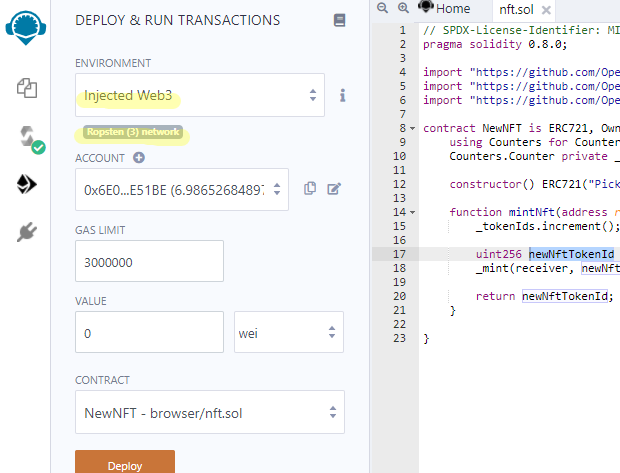This screenshot has height=473, width=620.
Task: Zoom in the editor font
Action: point(403,8)
